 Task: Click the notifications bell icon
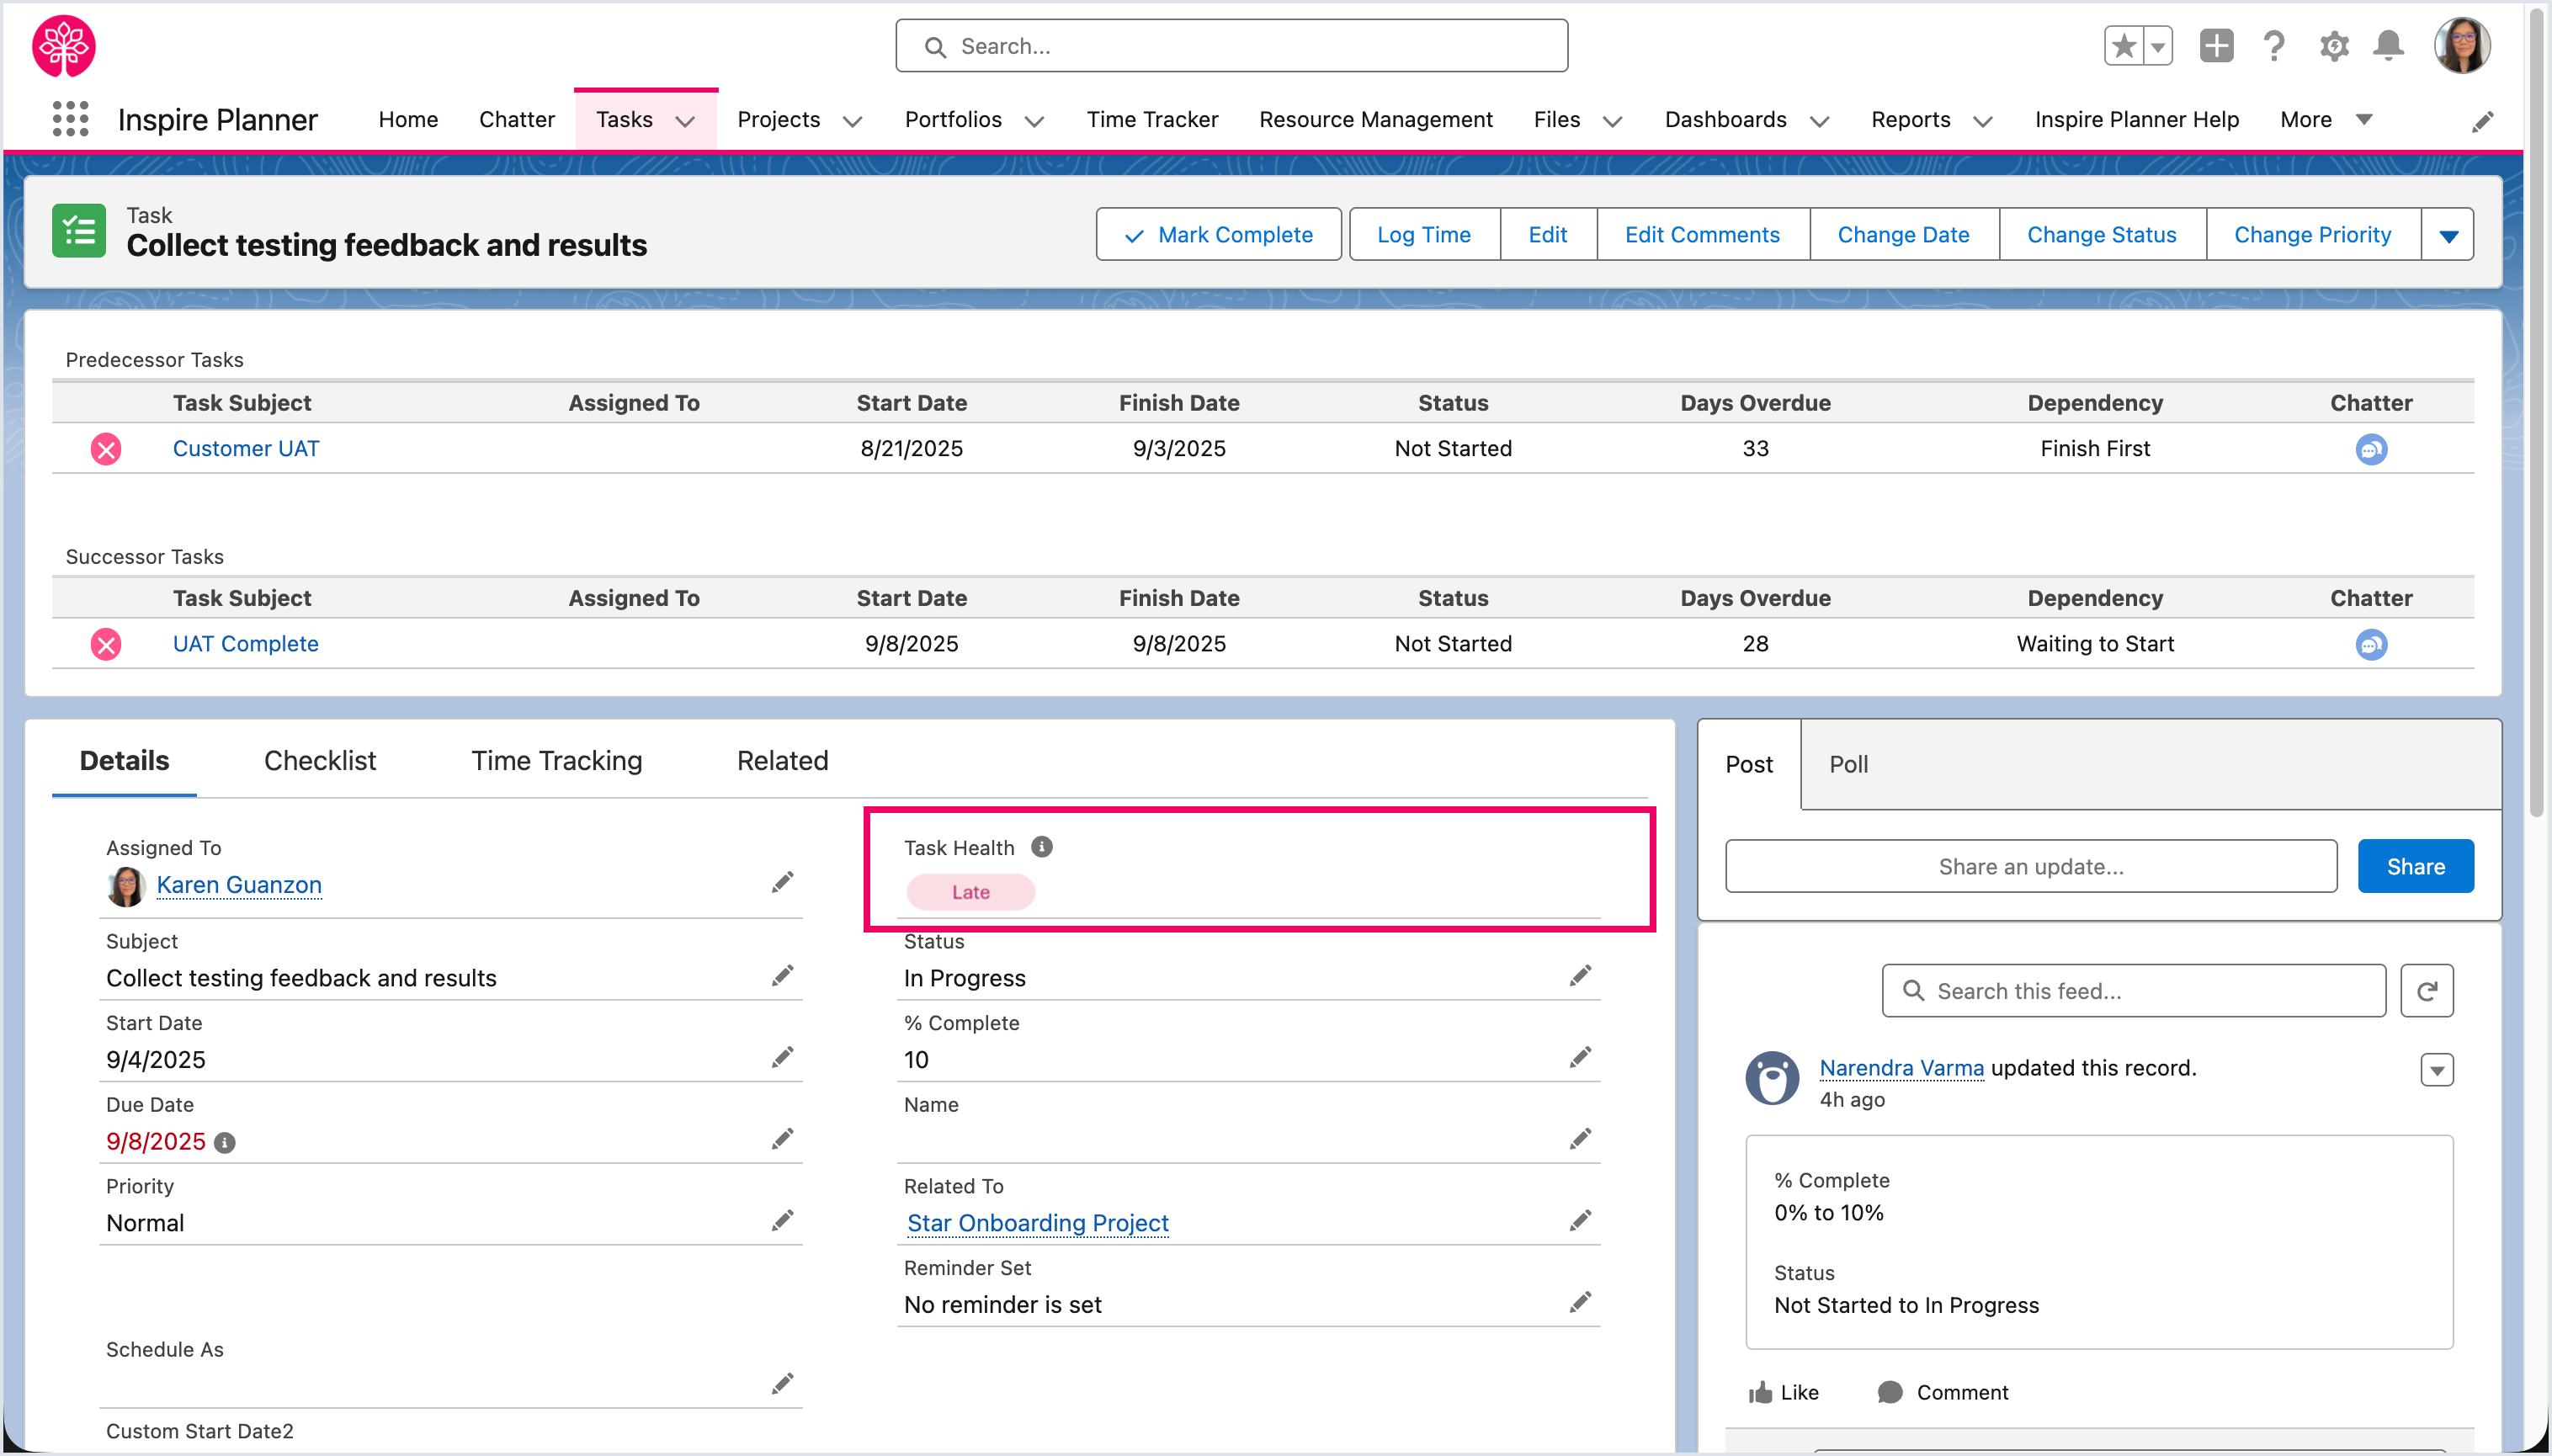(x=2388, y=46)
